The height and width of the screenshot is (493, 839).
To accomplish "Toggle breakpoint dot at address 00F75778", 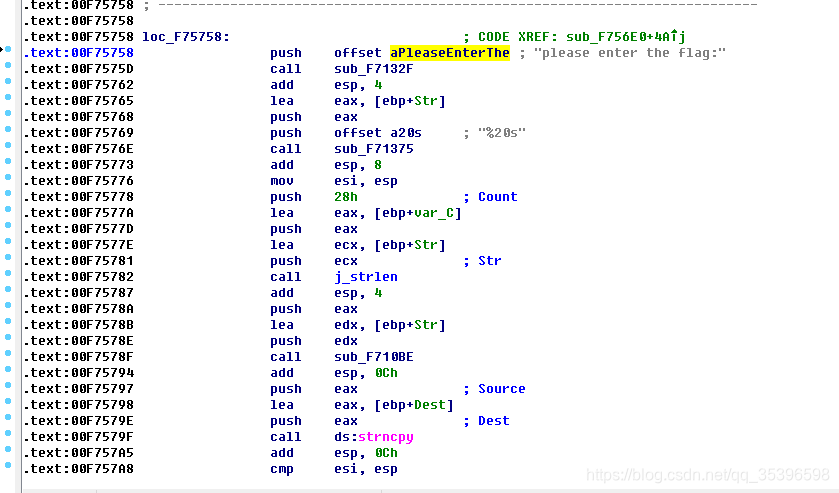I will coord(8,193).
